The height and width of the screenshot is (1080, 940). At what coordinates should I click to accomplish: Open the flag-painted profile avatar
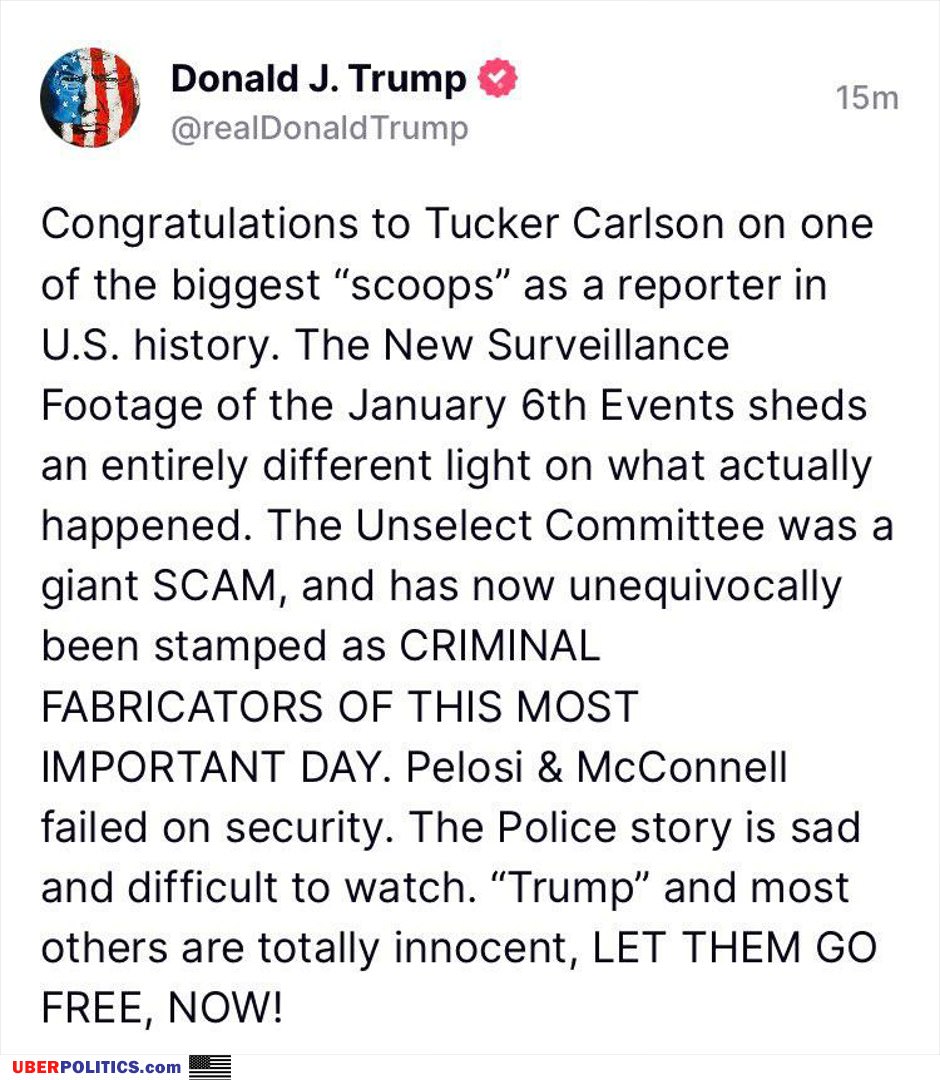pos(90,97)
